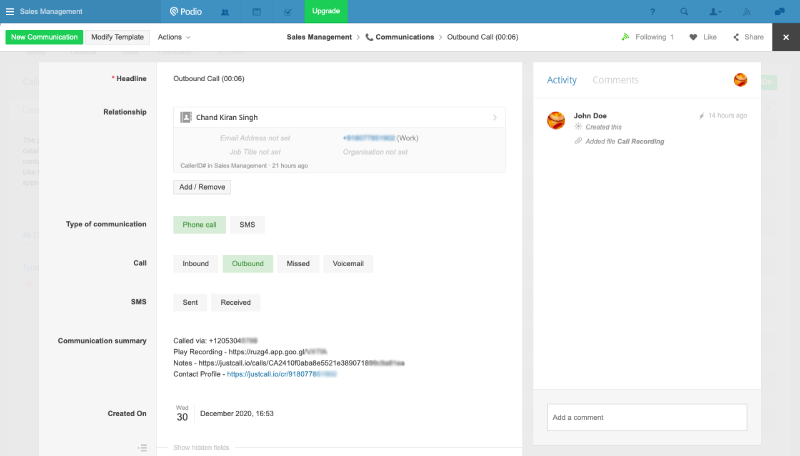Image resolution: width=800 pixels, height=456 pixels.
Task: Open the Contacts people icon in top bar
Action: pyautogui.click(x=225, y=11)
